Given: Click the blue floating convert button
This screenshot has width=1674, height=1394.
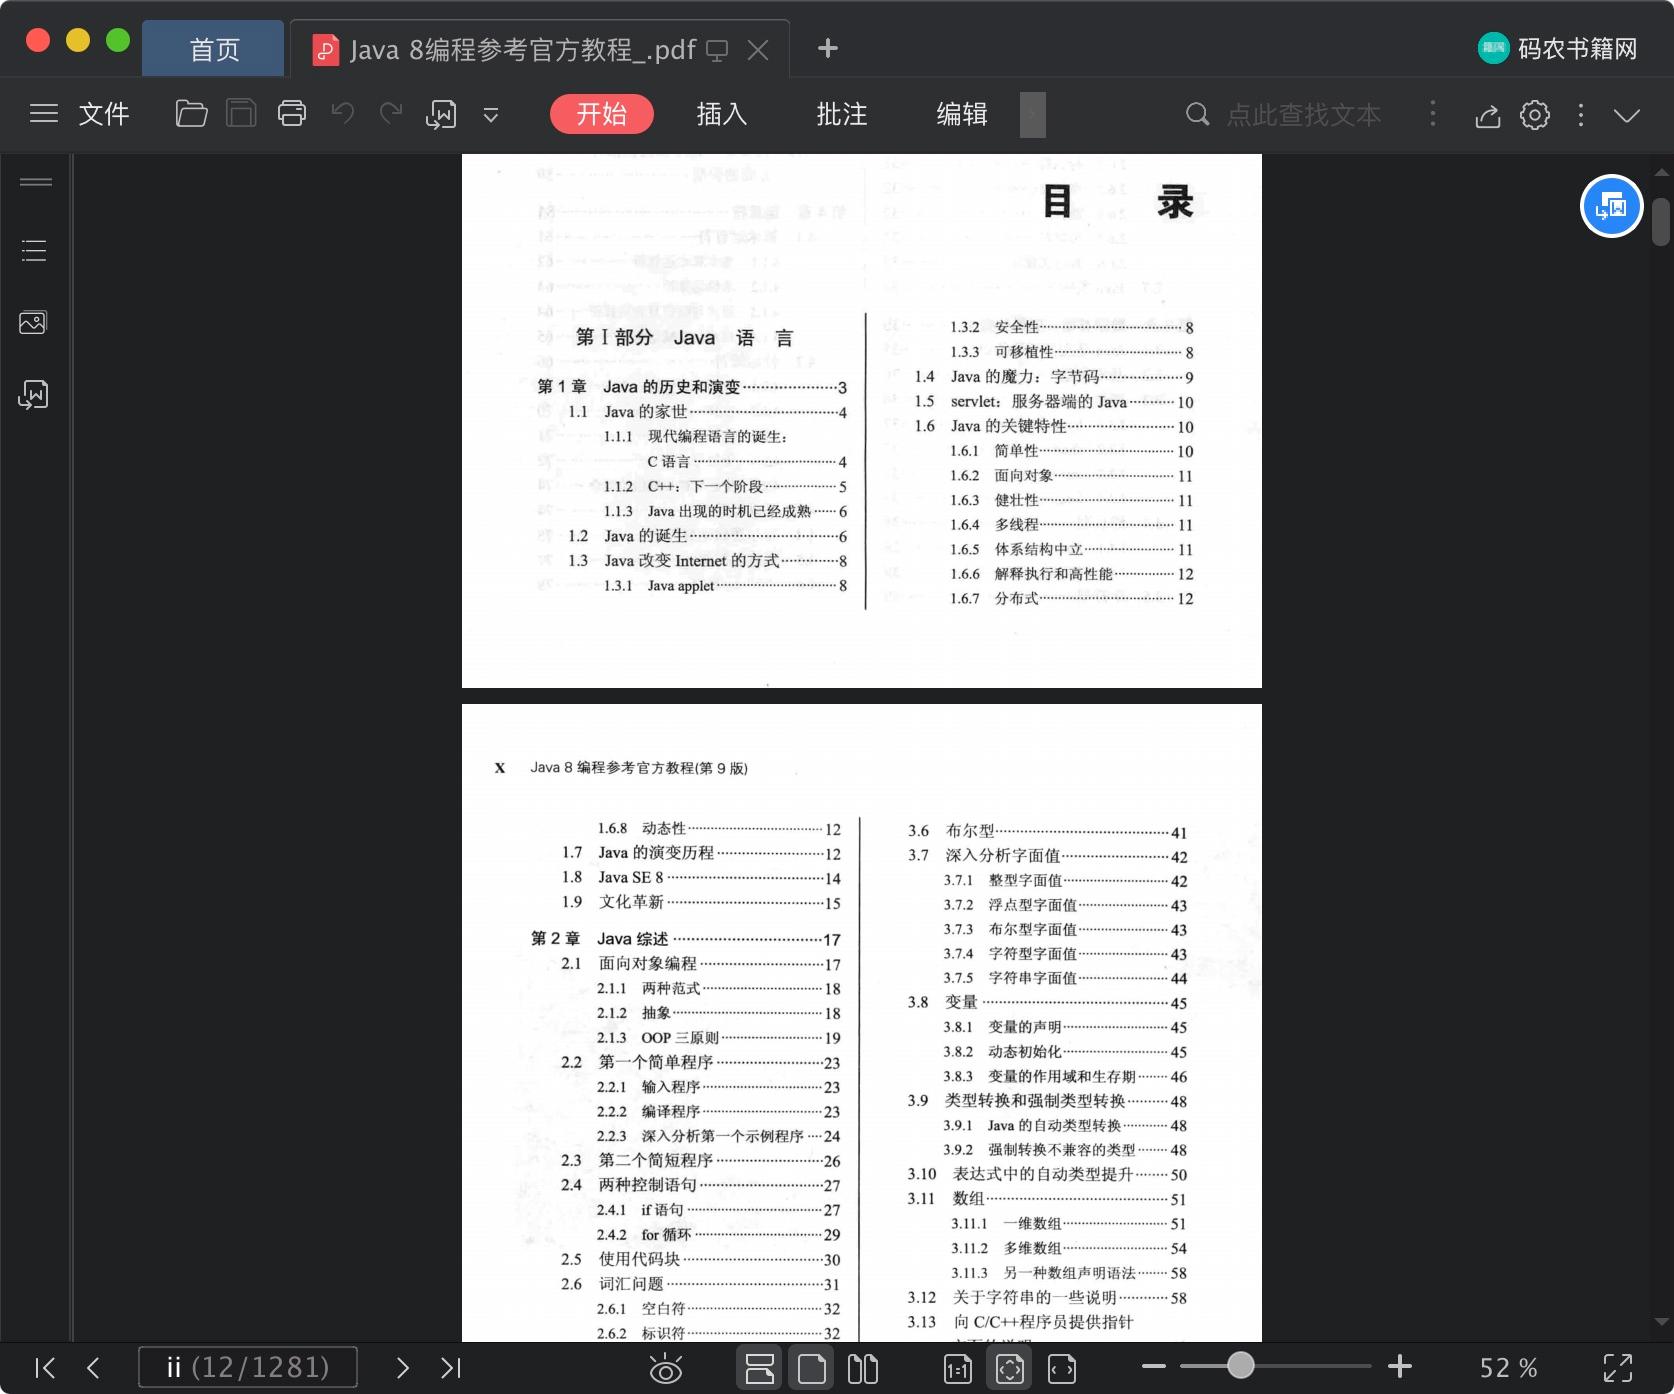Looking at the screenshot, I should click(1611, 206).
